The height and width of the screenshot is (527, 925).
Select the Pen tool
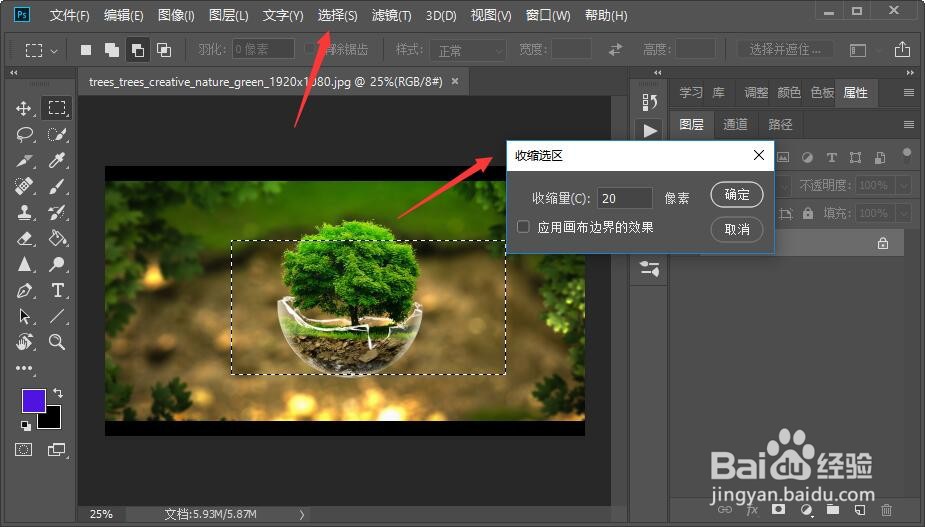pos(24,290)
